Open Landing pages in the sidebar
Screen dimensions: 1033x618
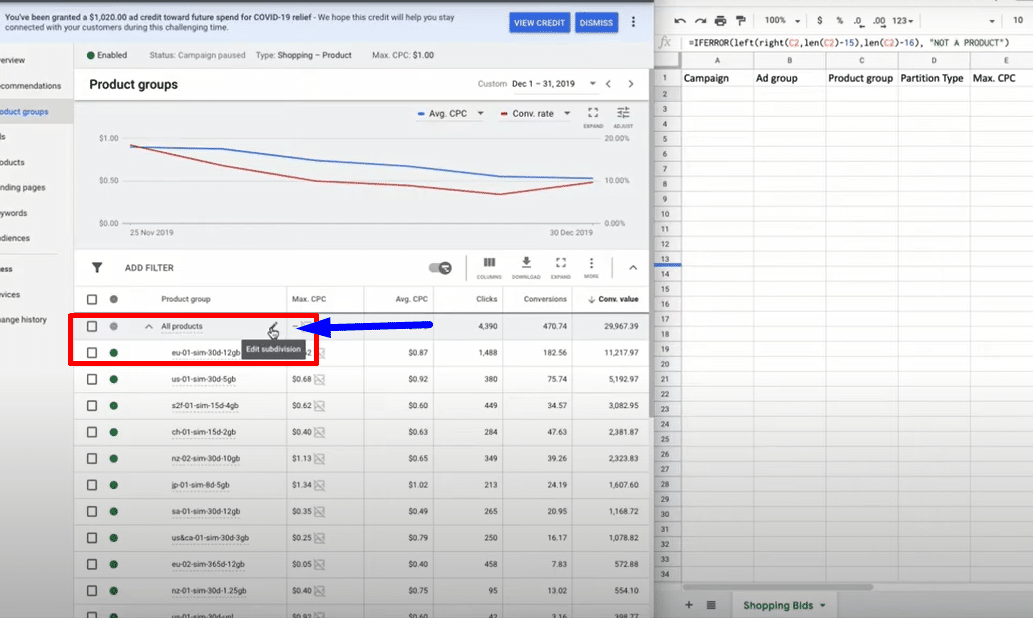(x=23, y=187)
